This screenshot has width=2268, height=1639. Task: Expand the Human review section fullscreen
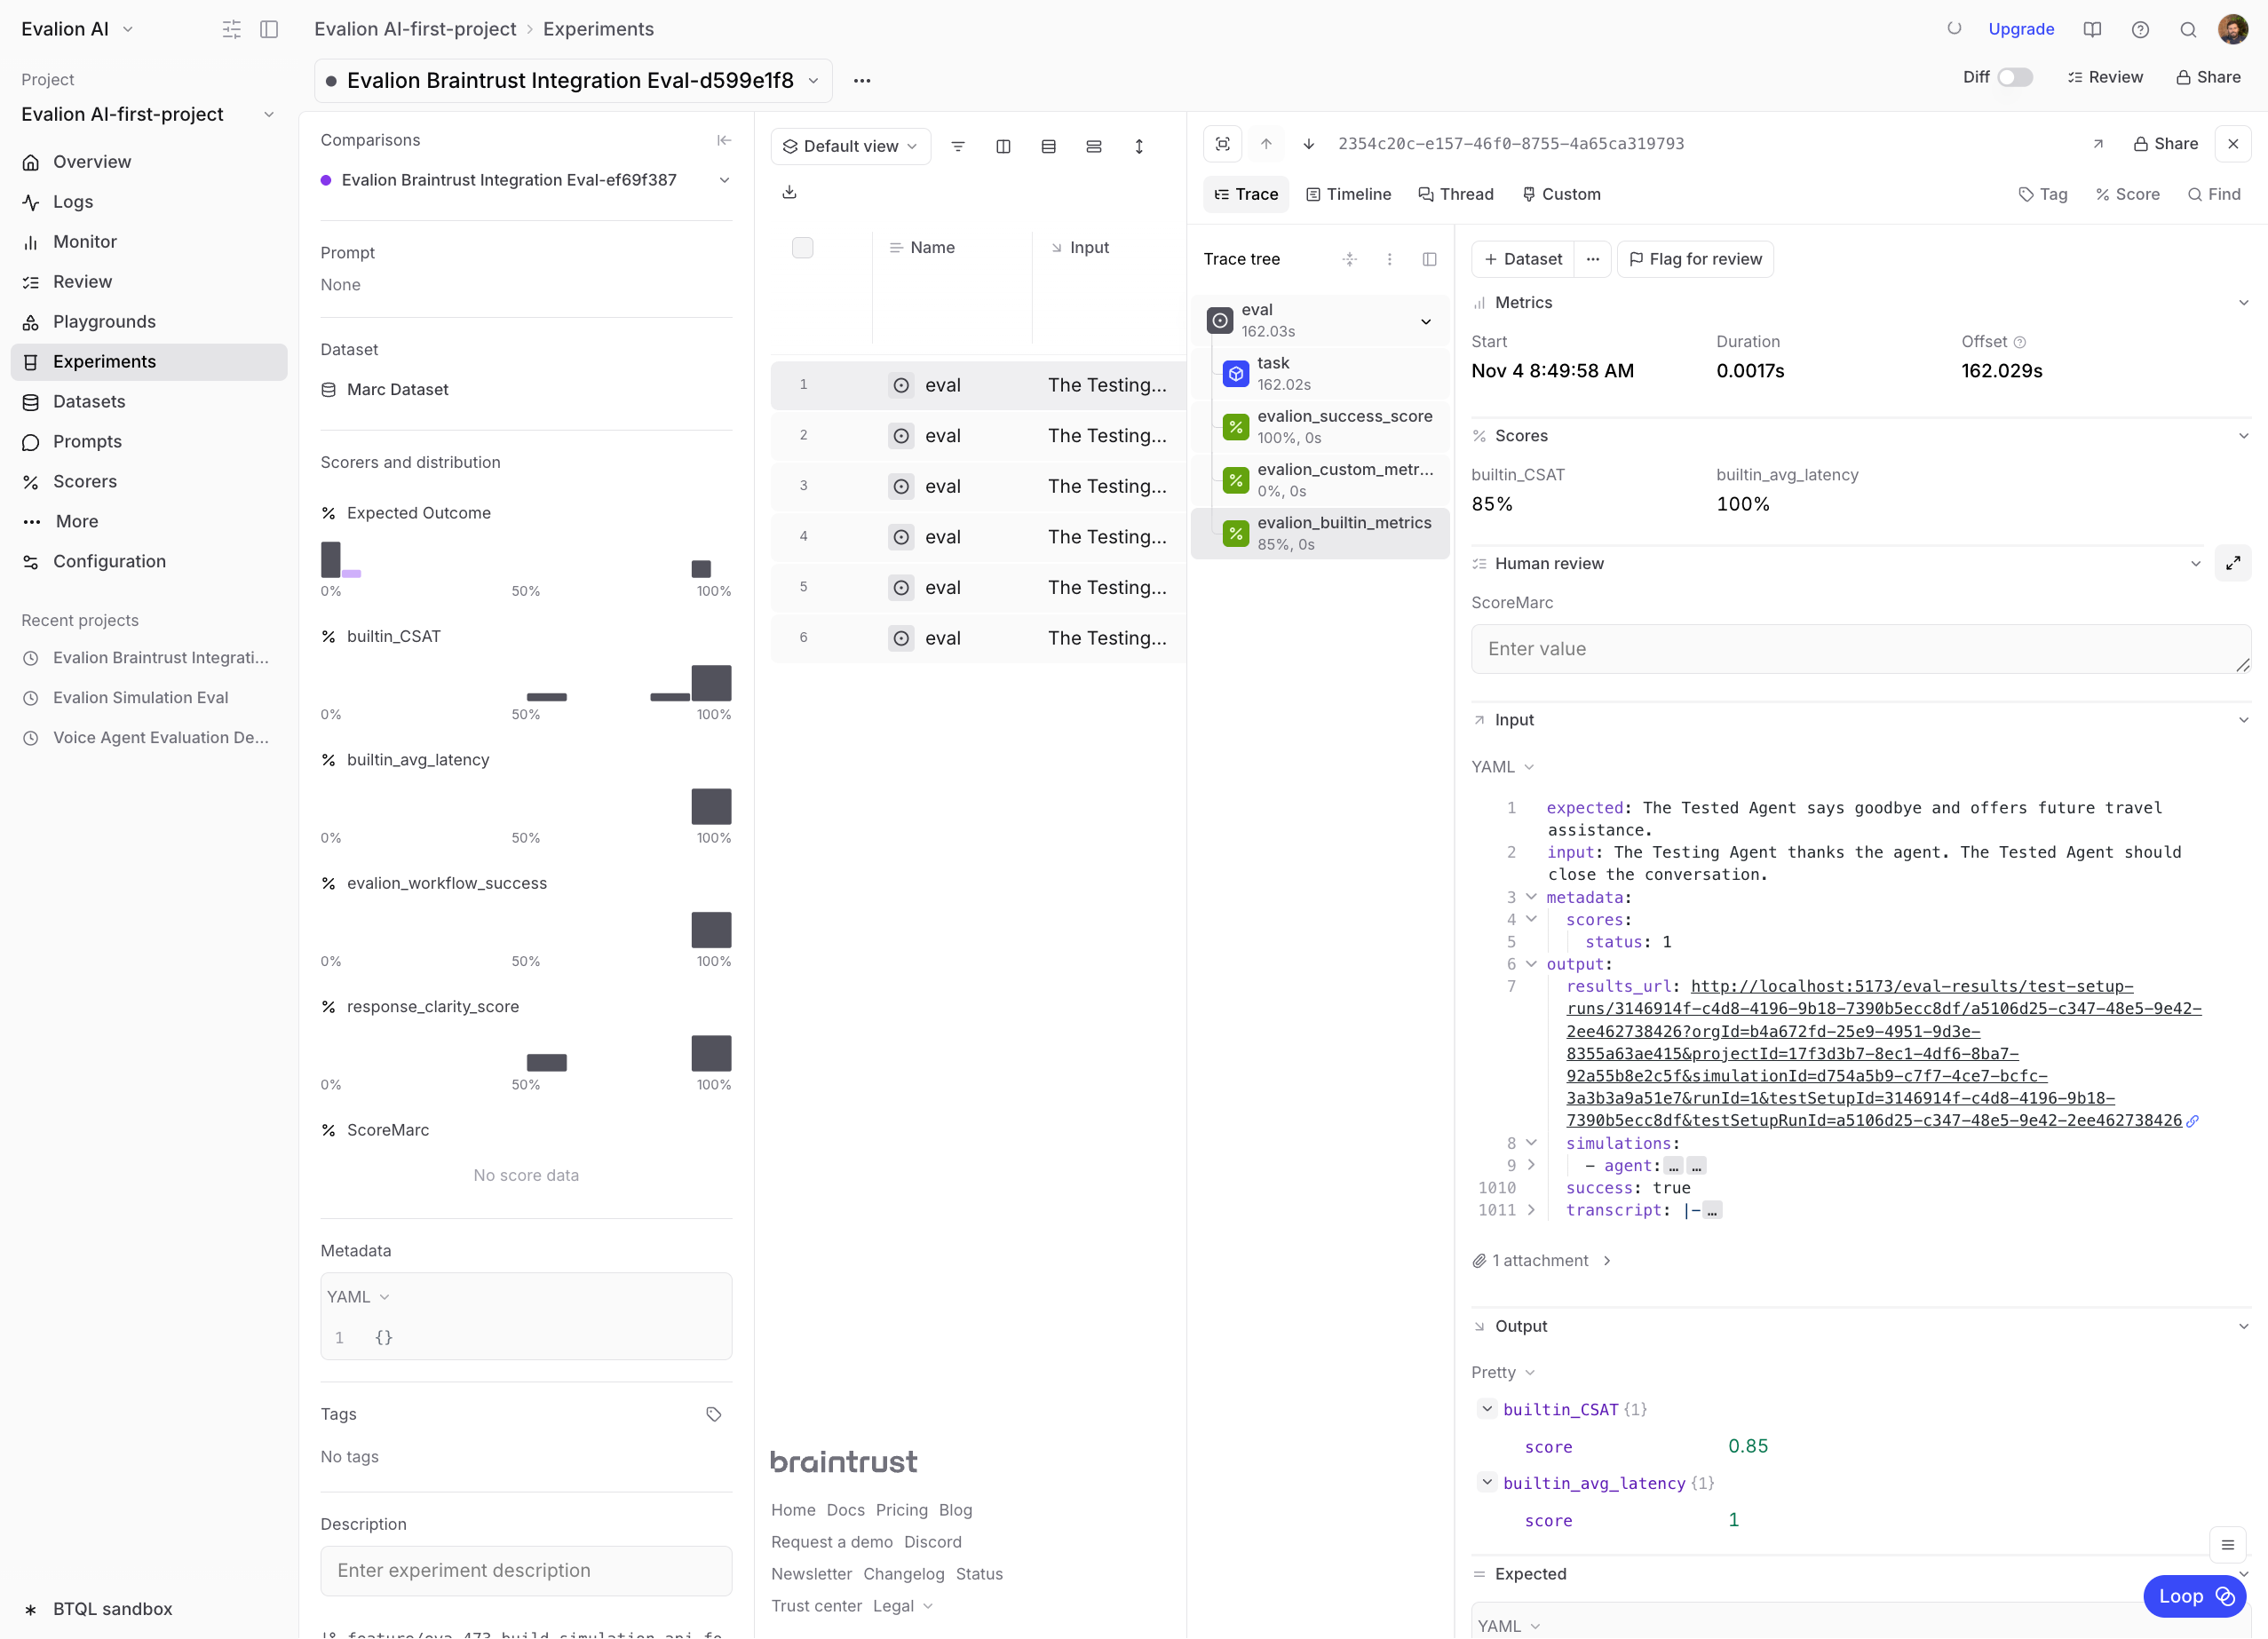[x=2233, y=563]
